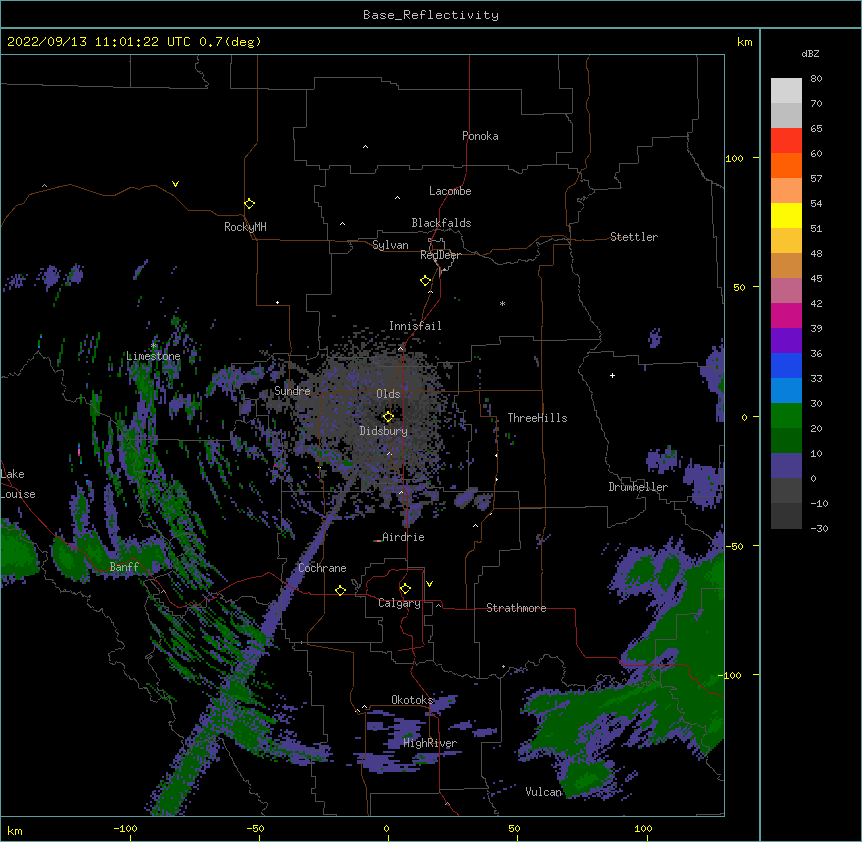The width and height of the screenshot is (862, 842).
Task: Pick the bright yellow swatch in legend
Action: pos(786,215)
